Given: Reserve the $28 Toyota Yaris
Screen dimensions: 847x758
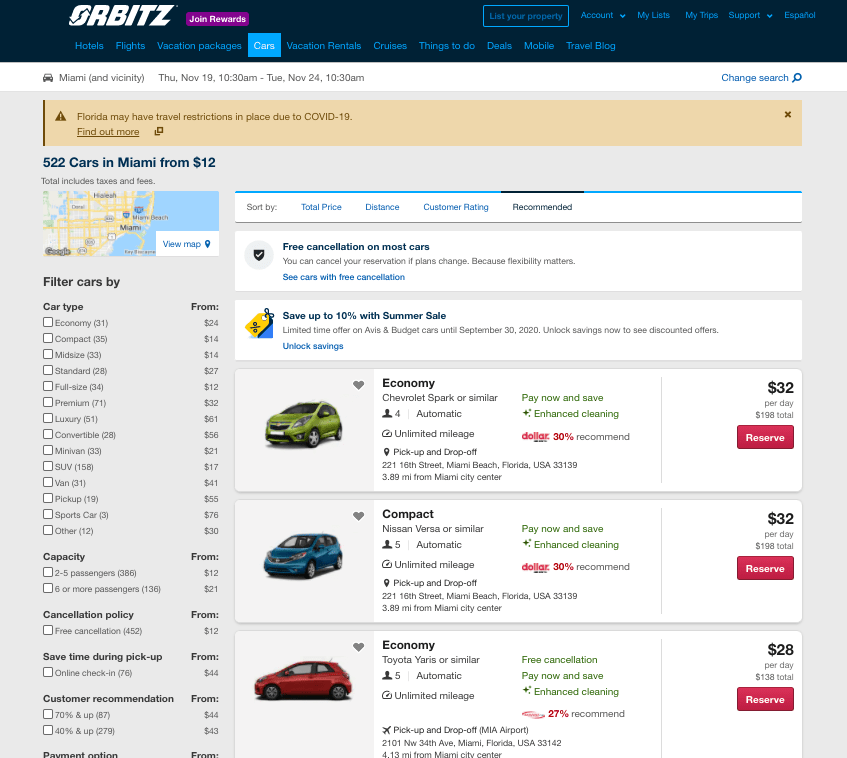Looking at the screenshot, I should 765,699.
